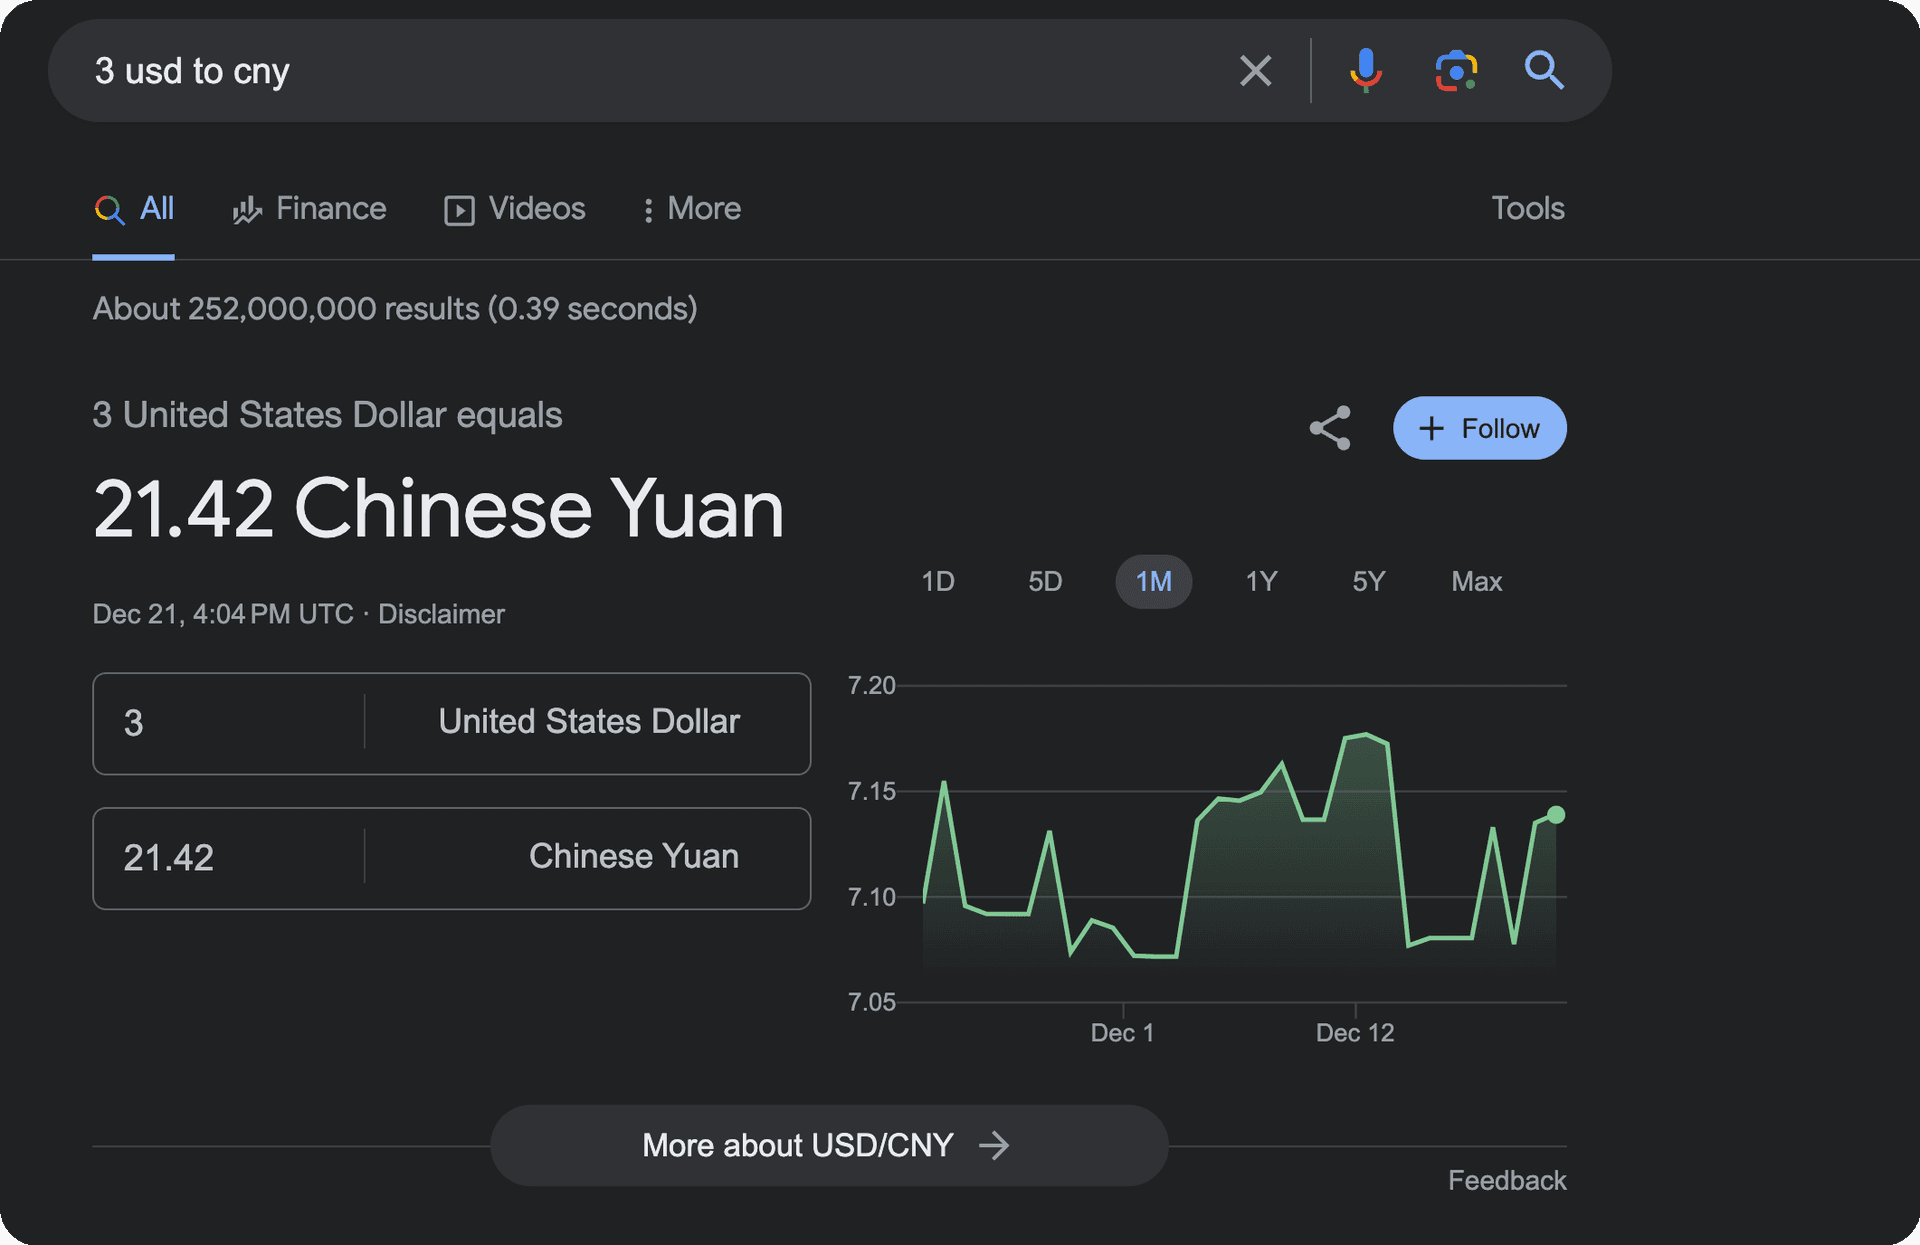Viewport: 1920px width, 1245px height.
Task: Send Feedback on this result
Action: click(1507, 1181)
